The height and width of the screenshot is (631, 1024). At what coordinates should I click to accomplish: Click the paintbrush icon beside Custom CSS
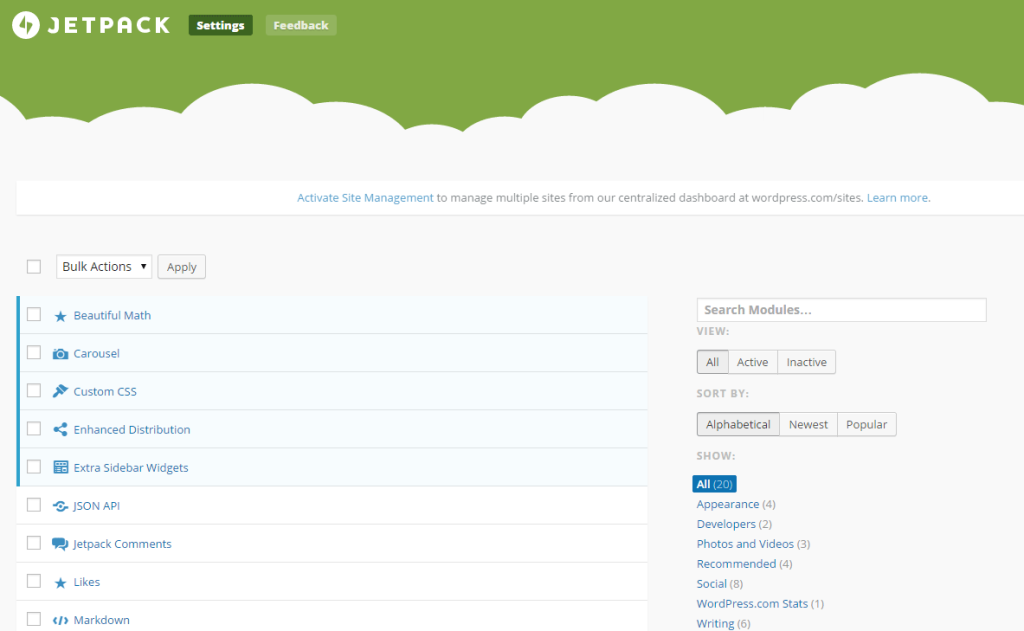pyautogui.click(x=61, y=391)
